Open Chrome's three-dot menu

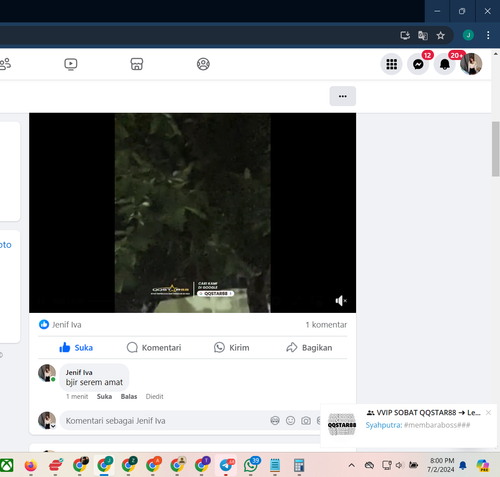click(488, 35)
